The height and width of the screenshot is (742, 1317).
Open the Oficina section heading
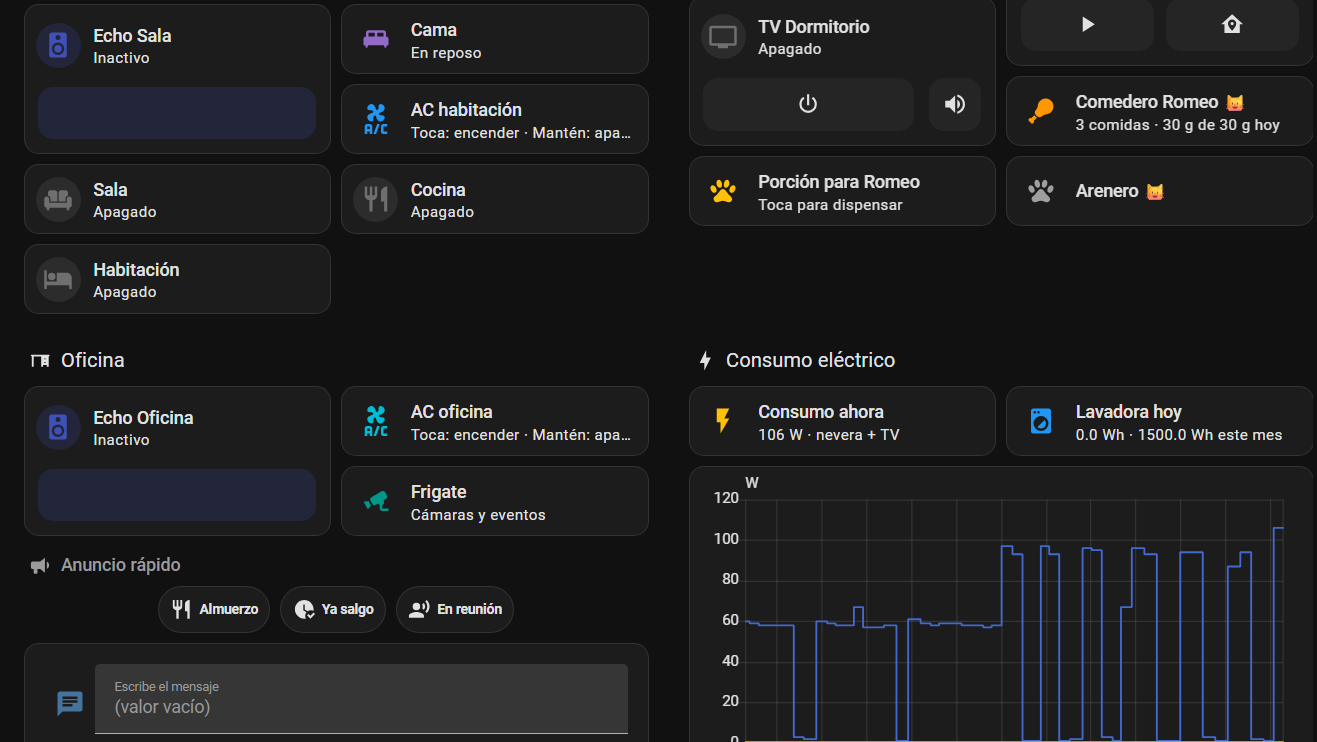pos(93,360)
